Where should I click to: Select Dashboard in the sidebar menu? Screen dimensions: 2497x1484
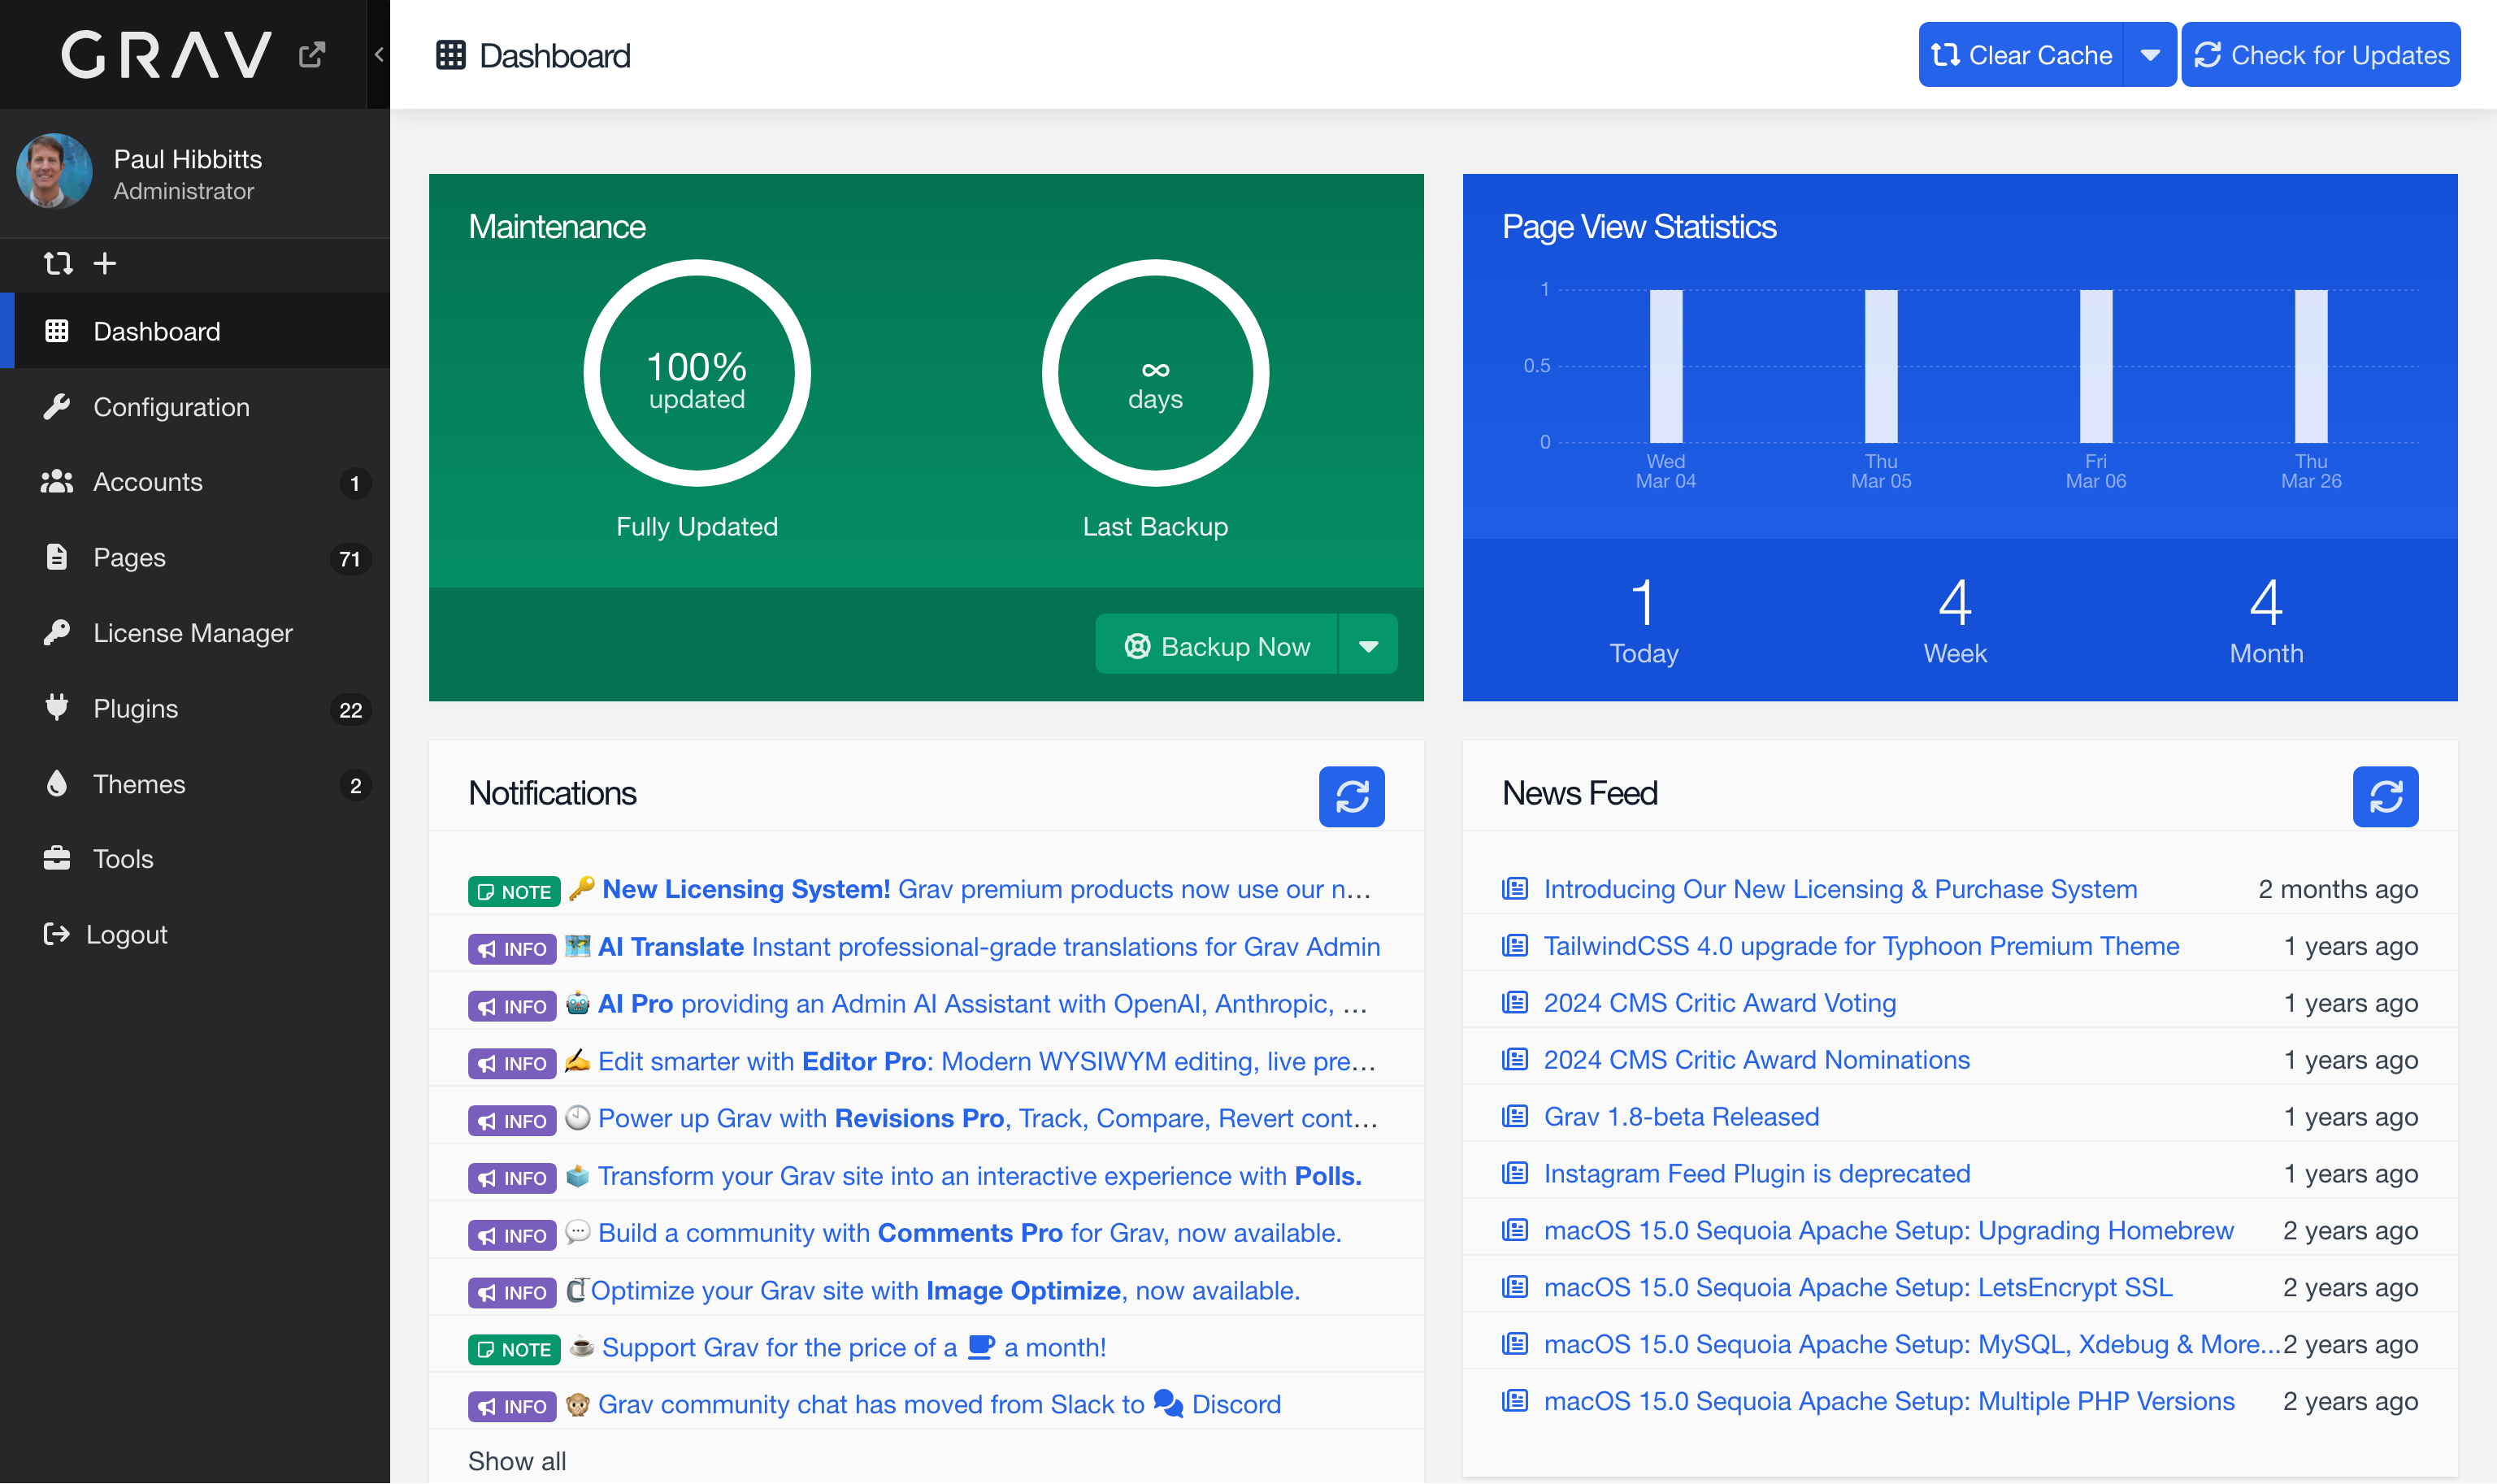157,331
